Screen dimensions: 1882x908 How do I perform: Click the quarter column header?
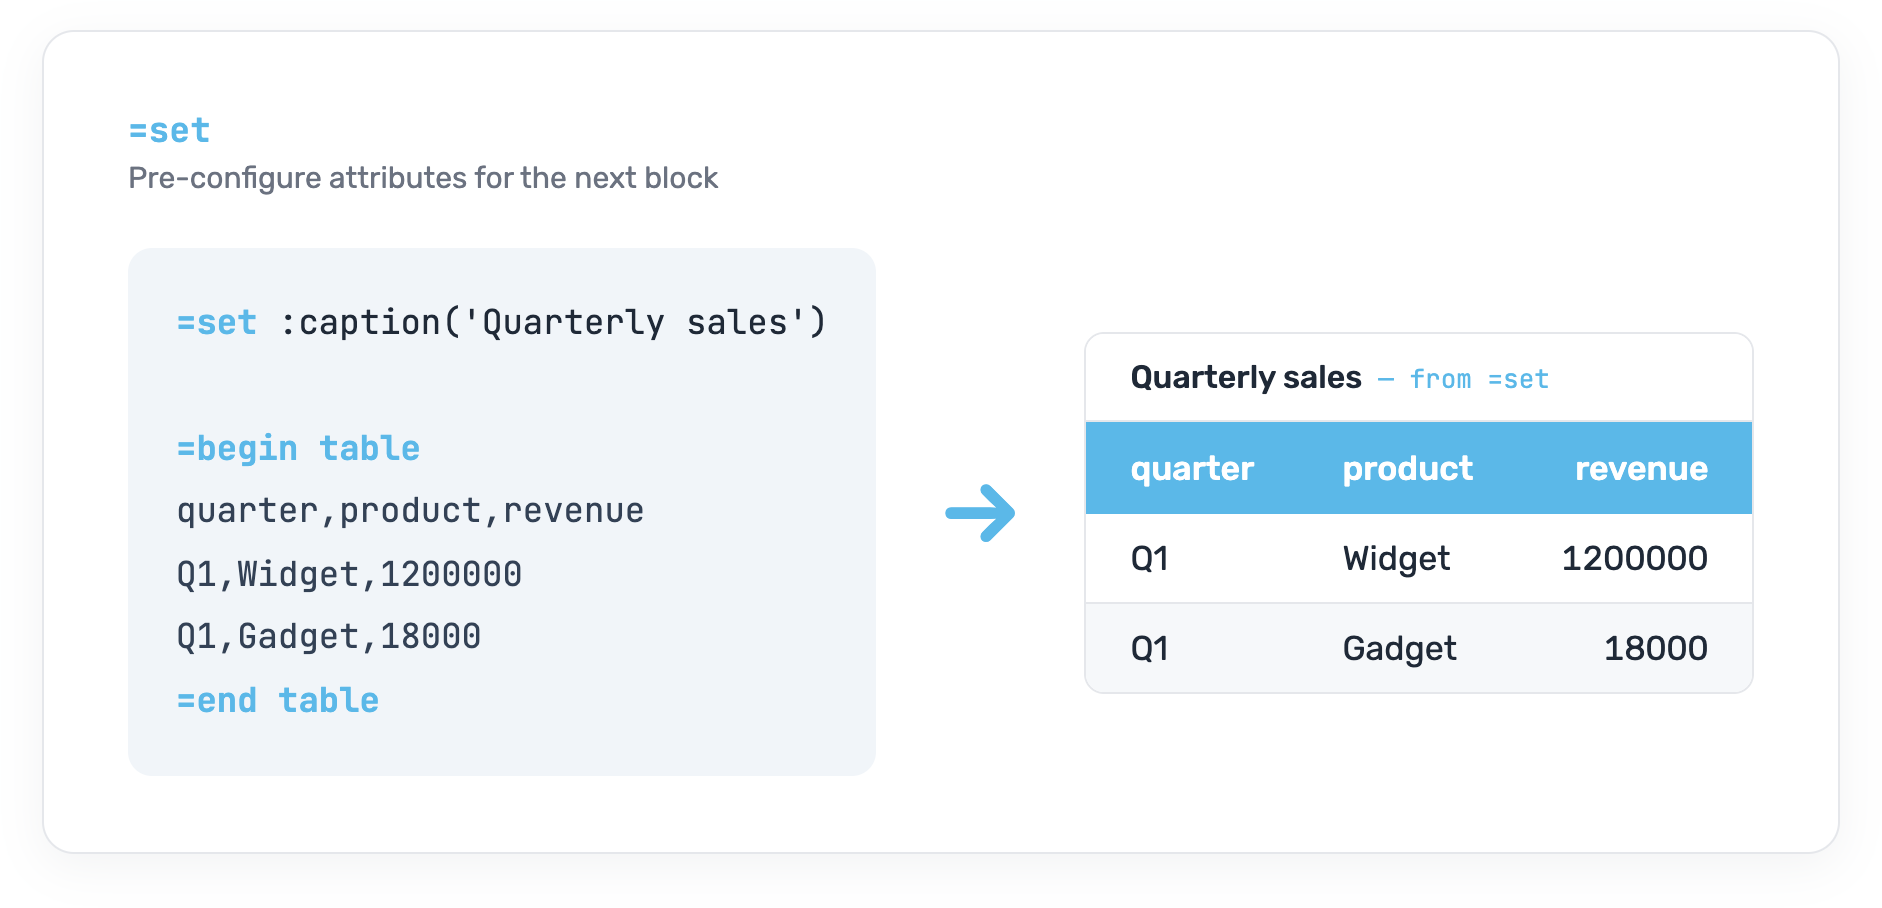point(1192,469)
